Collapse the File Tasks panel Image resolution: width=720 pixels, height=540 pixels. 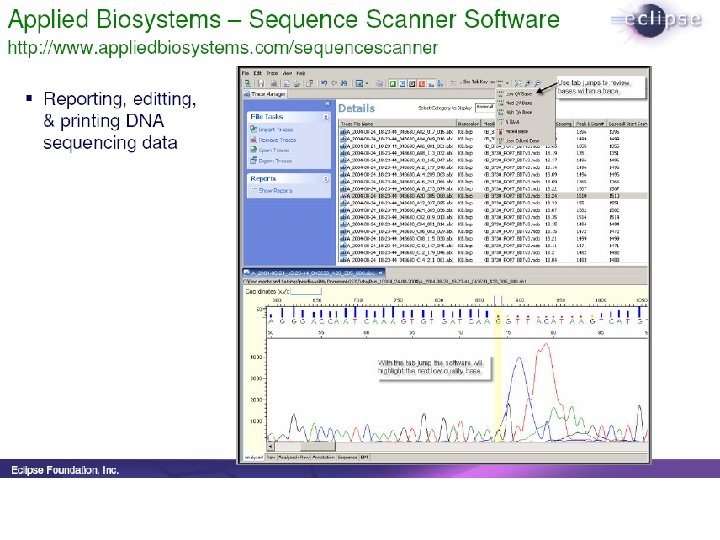(x=326, y=117)
